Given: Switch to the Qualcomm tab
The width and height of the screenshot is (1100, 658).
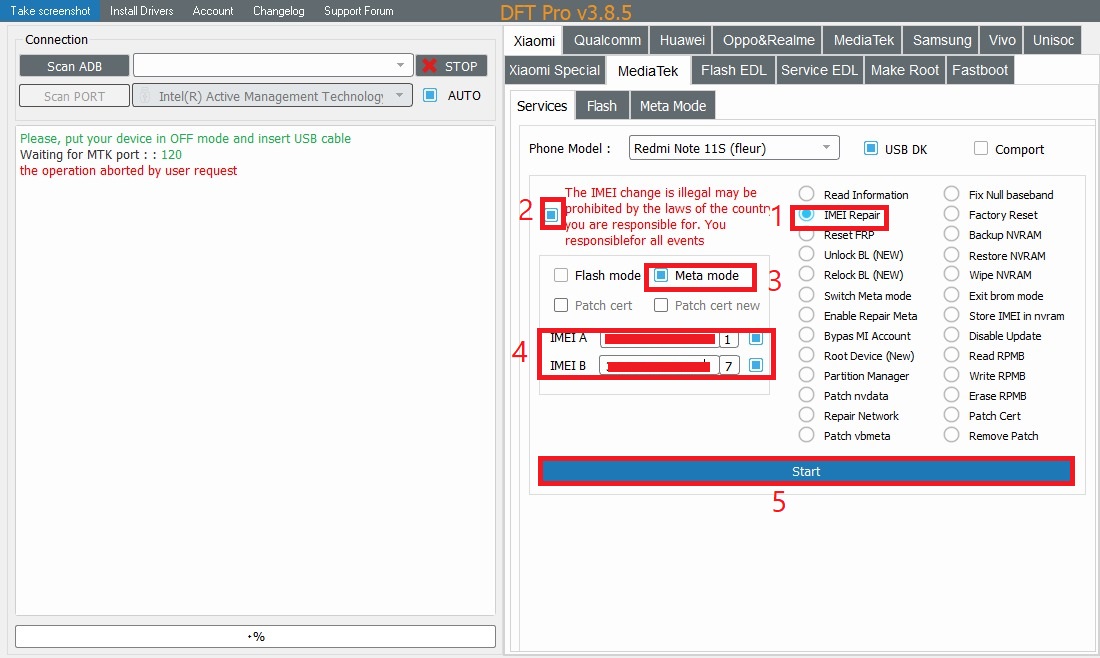Looking at the screenshot, I should coord(607,40).
